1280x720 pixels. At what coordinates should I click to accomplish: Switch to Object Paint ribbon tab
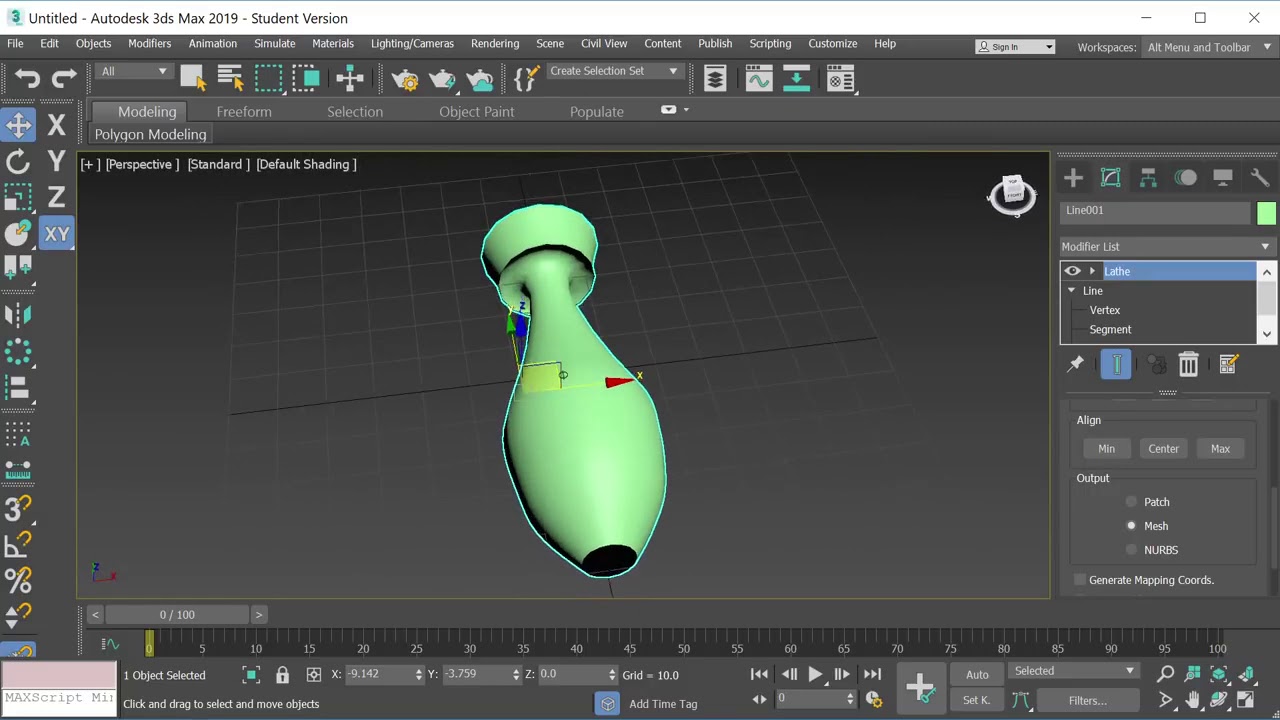pyautogui.click(x=477, y=112)
